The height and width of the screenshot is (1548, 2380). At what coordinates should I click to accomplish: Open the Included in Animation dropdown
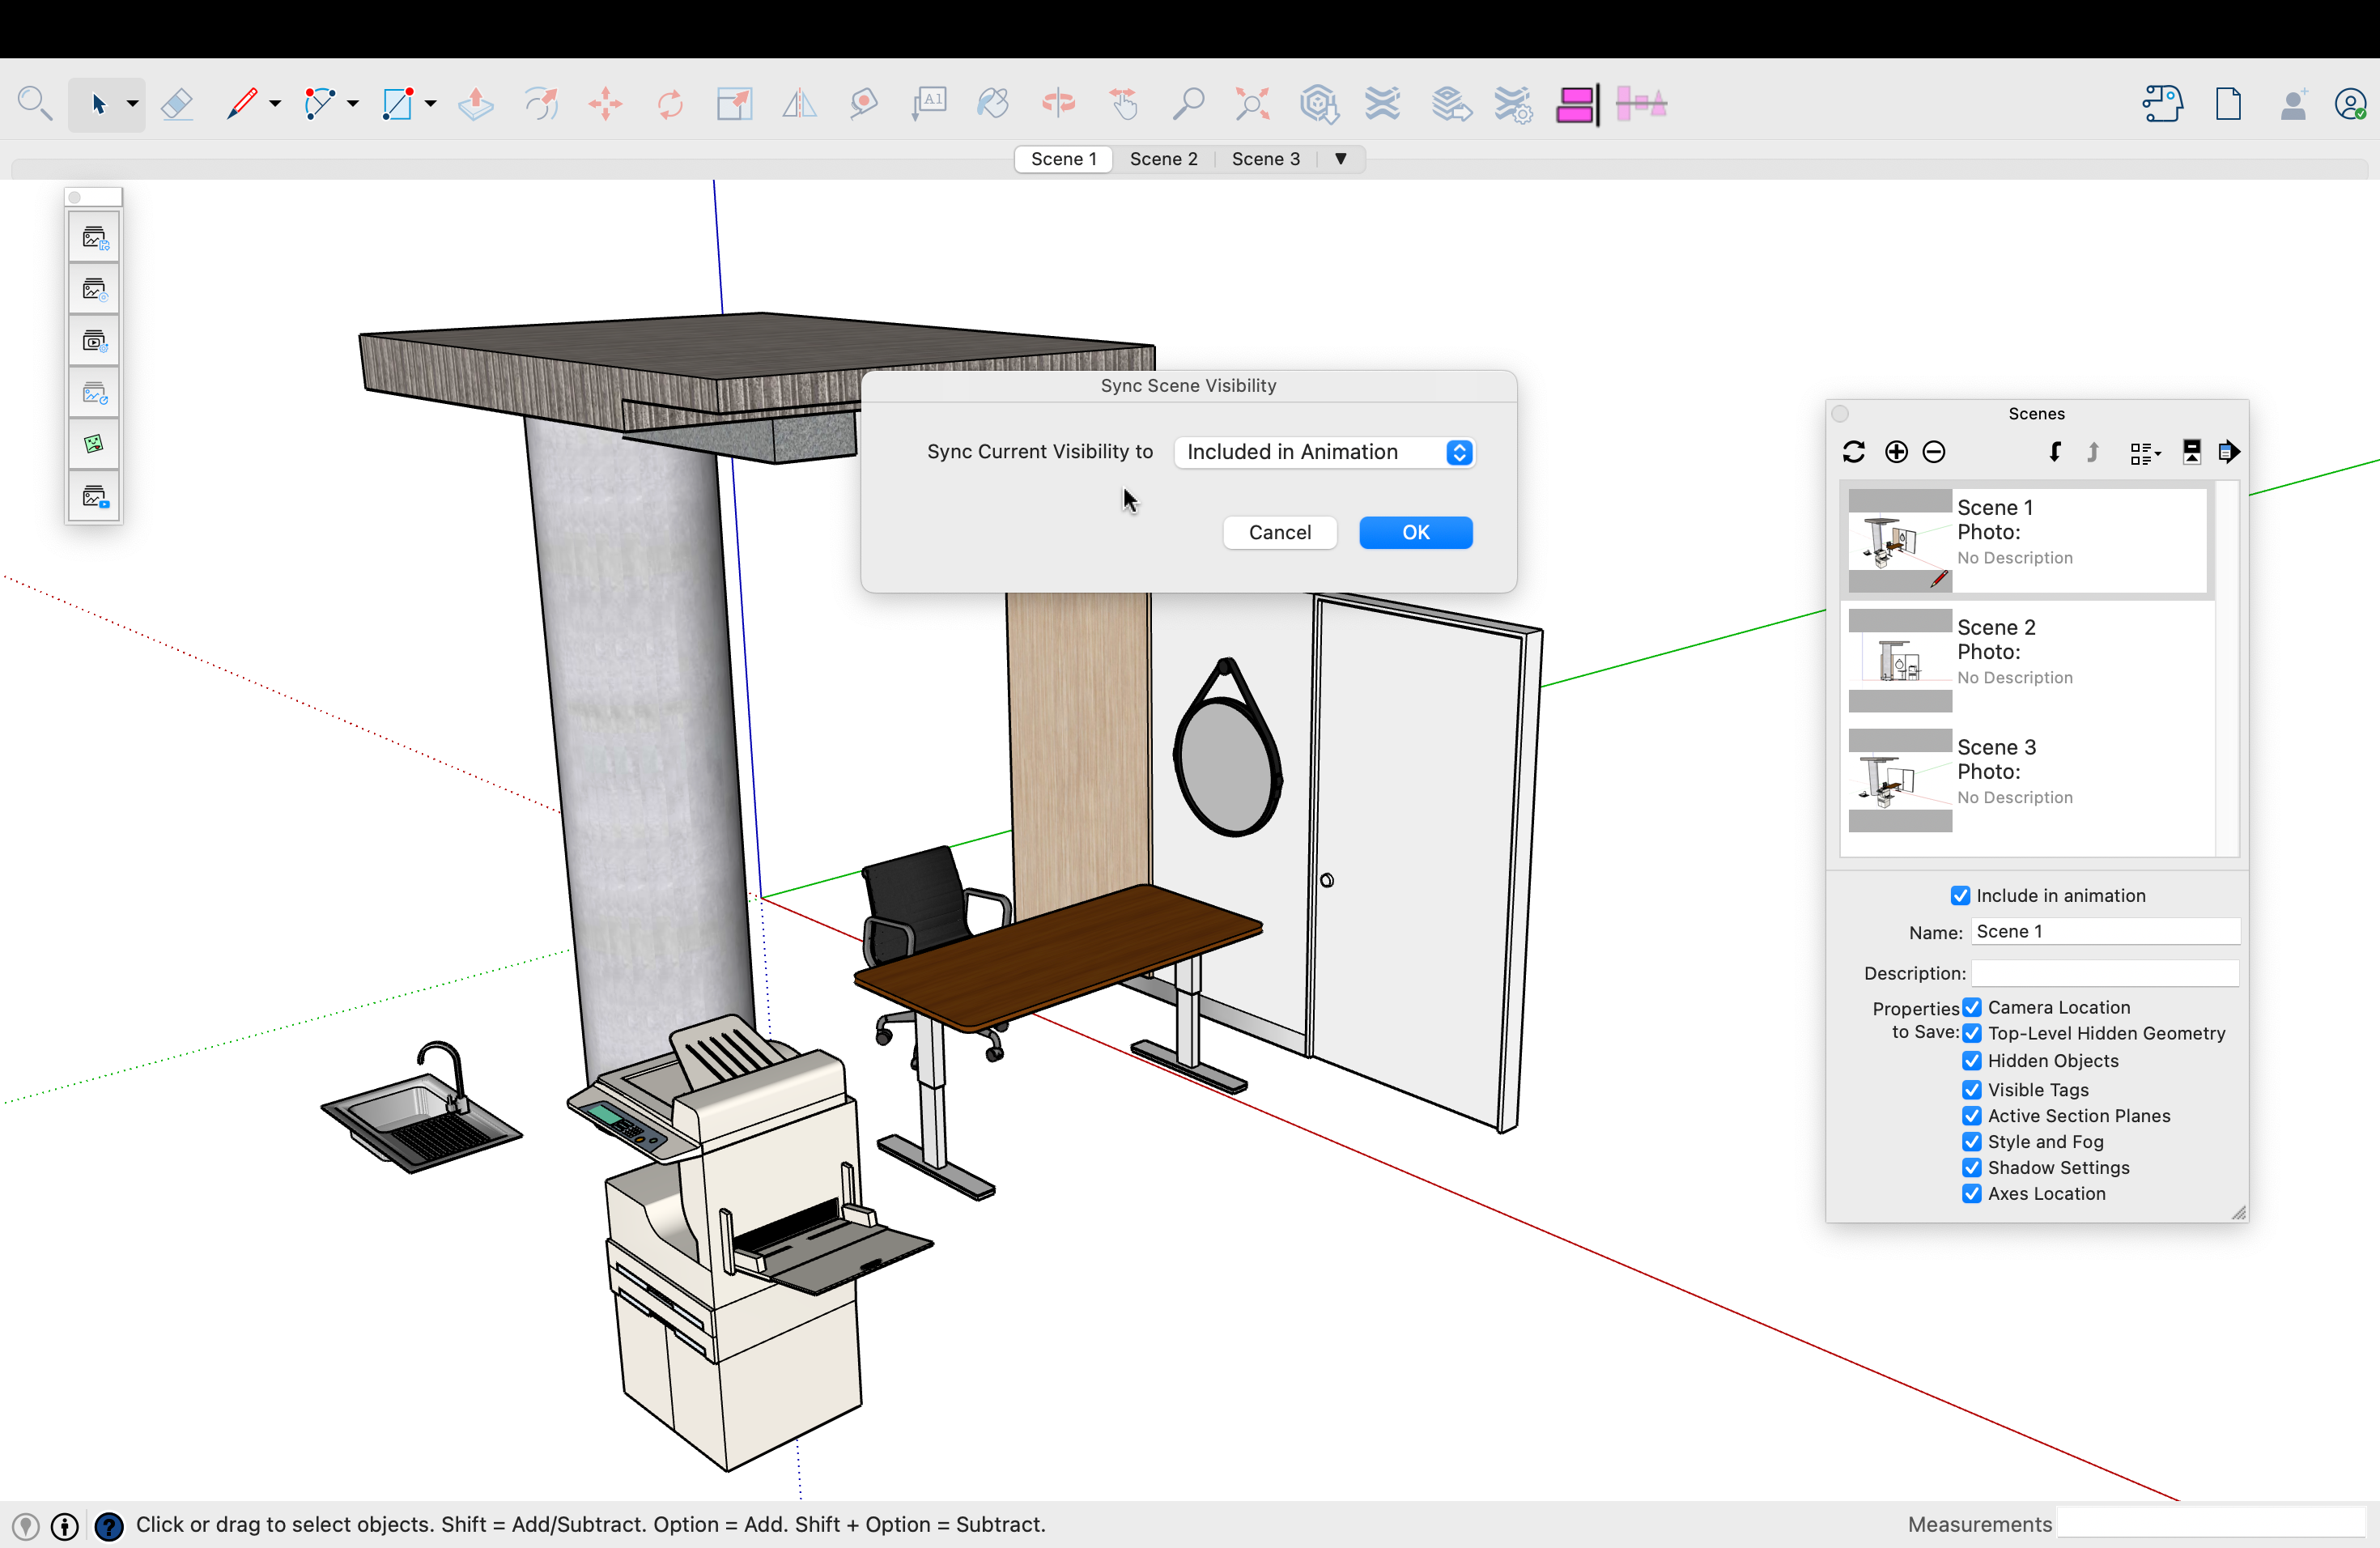pyautogui.click(x=1324, y=452)
